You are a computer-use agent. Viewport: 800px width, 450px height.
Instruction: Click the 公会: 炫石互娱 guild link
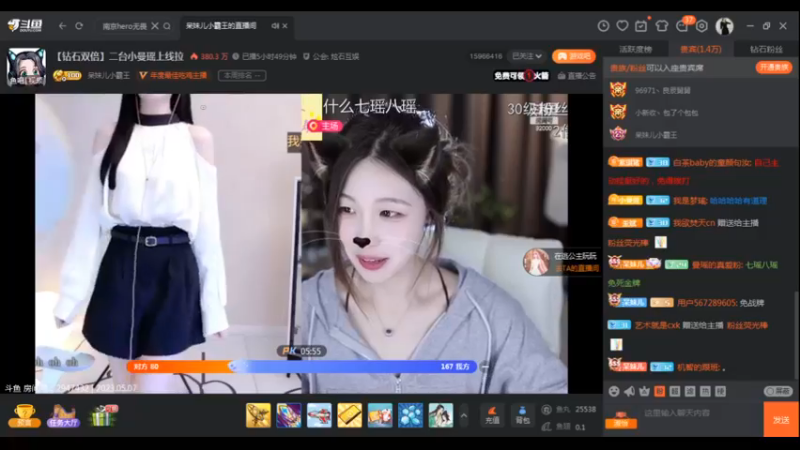(331, 57)
